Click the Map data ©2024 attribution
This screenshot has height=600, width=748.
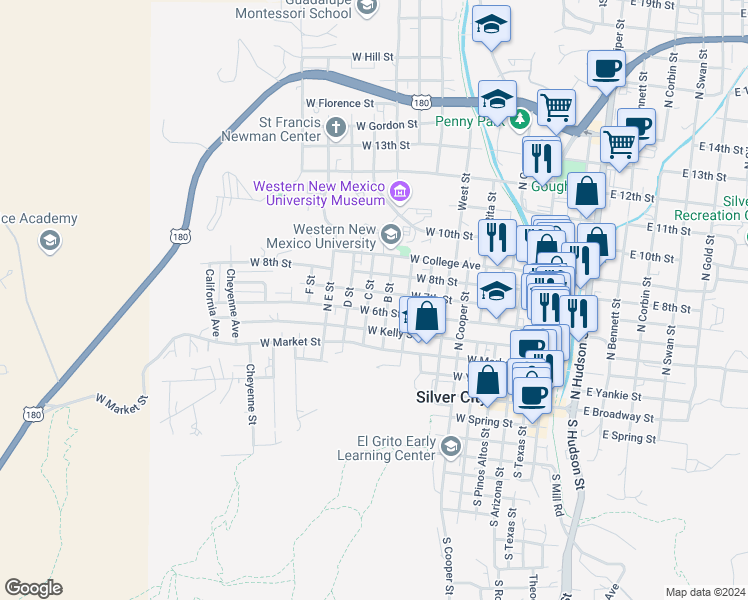(x=705, y=592)
